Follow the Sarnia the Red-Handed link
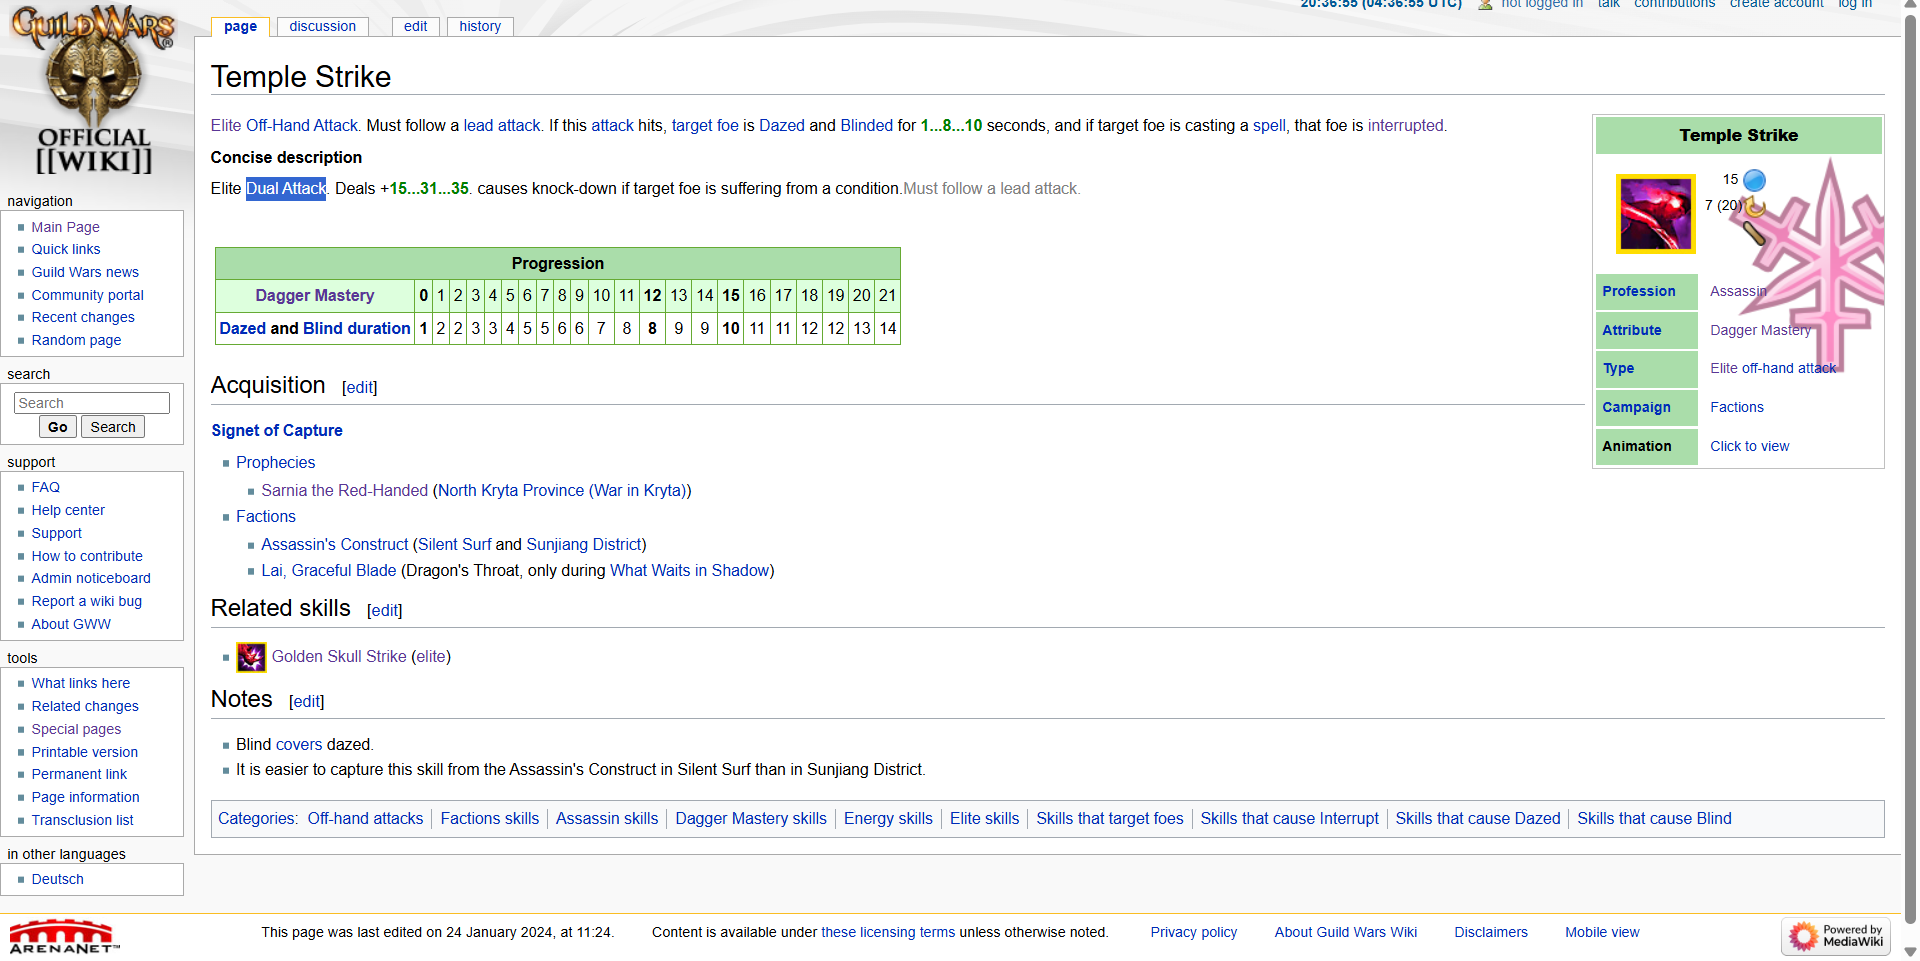This screenshot has width=1920, height=961. 345,491
